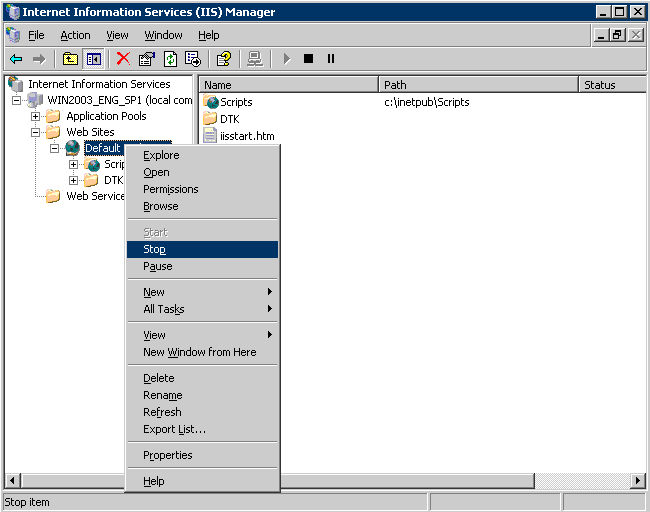Click the Help toolbar icon
Screen dimensions: 650x512
point(224,59)
